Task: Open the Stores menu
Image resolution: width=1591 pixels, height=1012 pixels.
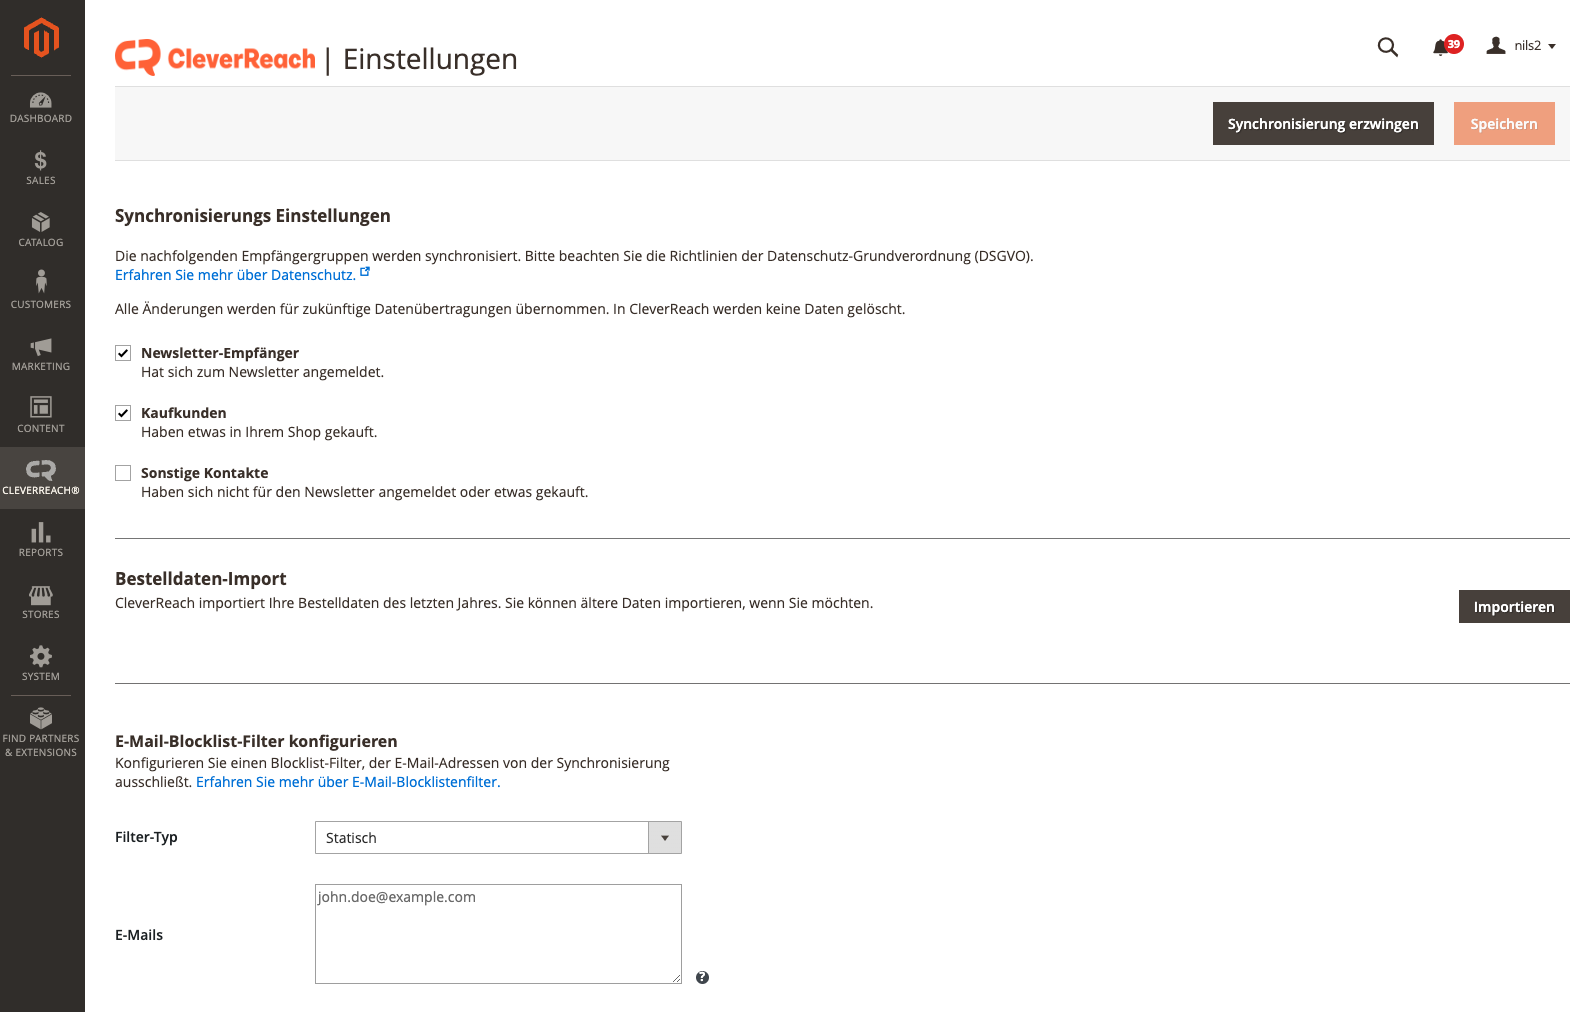Action: tap(41, 602)
